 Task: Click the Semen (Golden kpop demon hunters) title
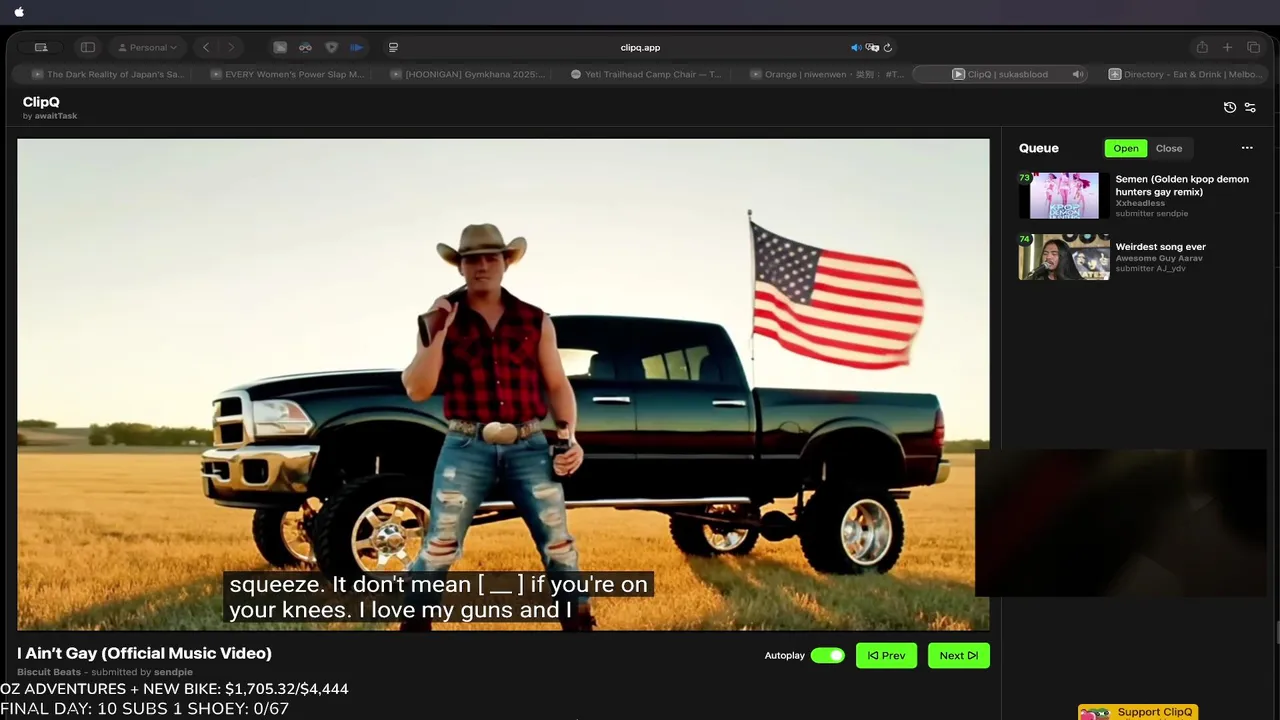[x=1182, y=185]
